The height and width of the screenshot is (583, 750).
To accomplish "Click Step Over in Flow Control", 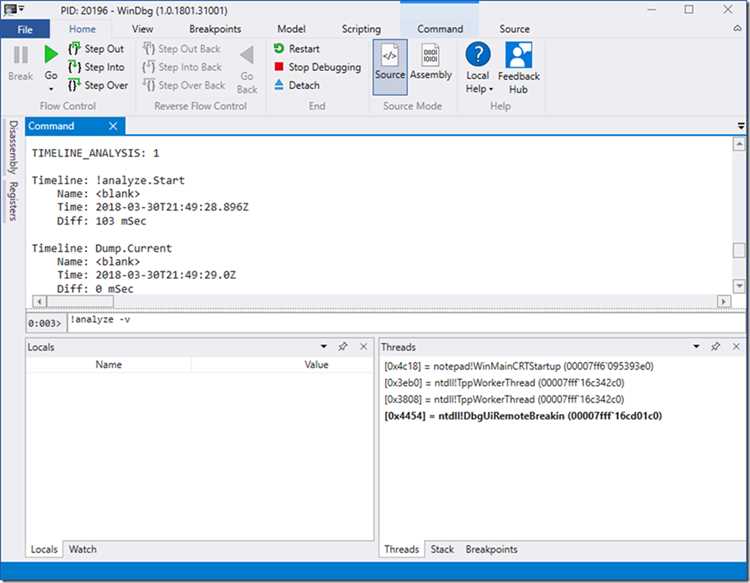I will (x=98, y=85).
